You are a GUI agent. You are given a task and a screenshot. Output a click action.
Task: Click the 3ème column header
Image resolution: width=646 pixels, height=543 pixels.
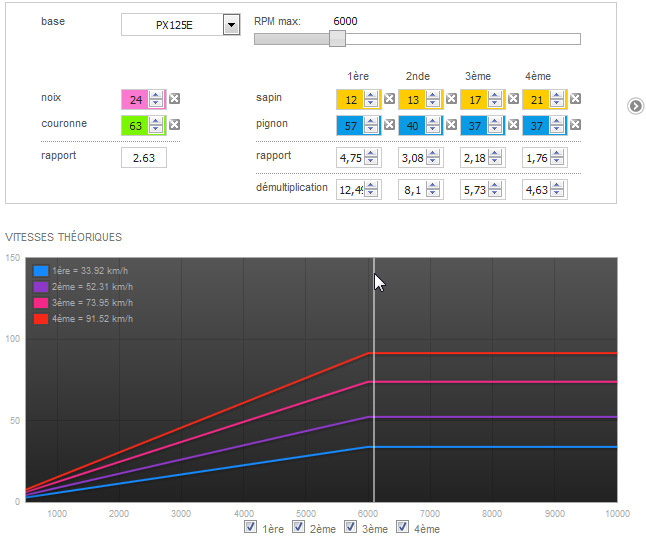coord(478,76)
